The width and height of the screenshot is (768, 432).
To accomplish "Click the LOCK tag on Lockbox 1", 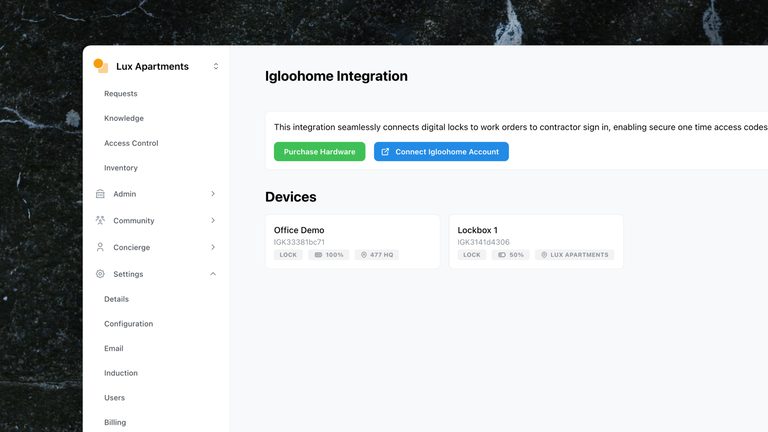I will (472, 255).
